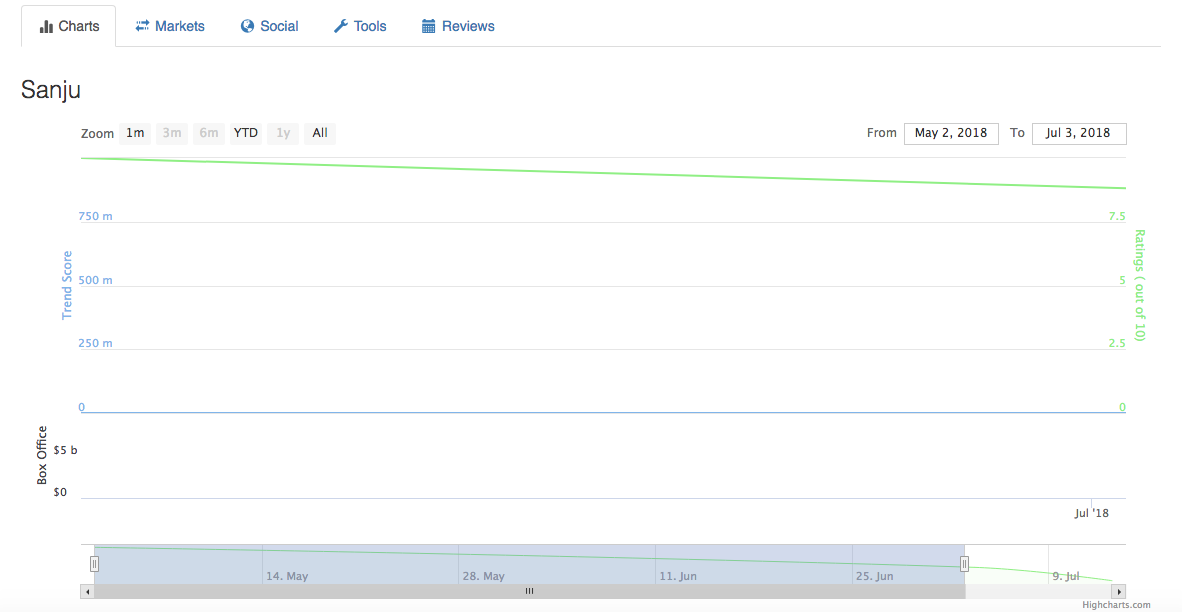Open the Highcharts.com credit link
This screenshot has width=1182, height=612.
(1116, 605)
